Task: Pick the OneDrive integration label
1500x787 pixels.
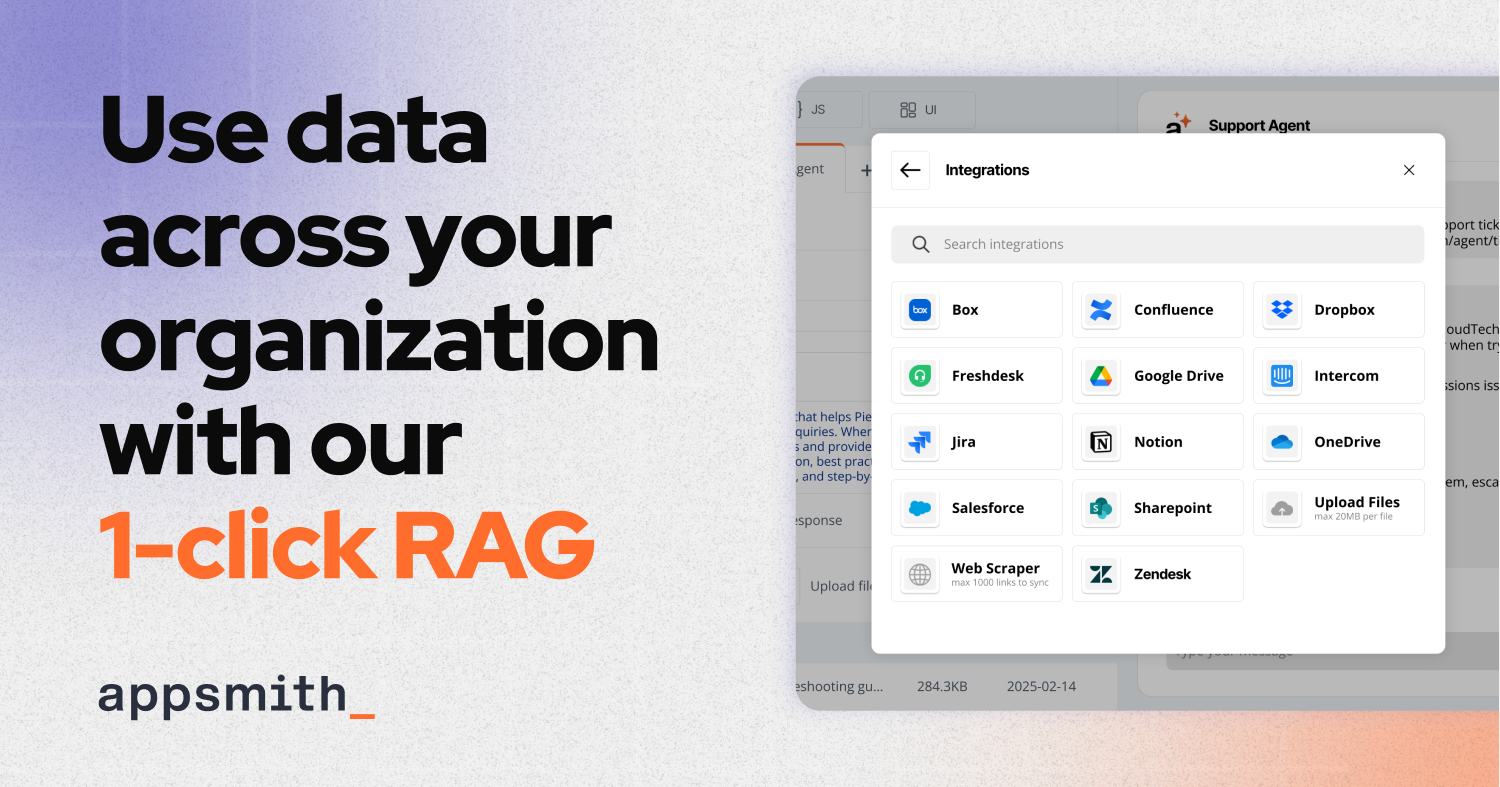Action: (x=1347, y=442)
